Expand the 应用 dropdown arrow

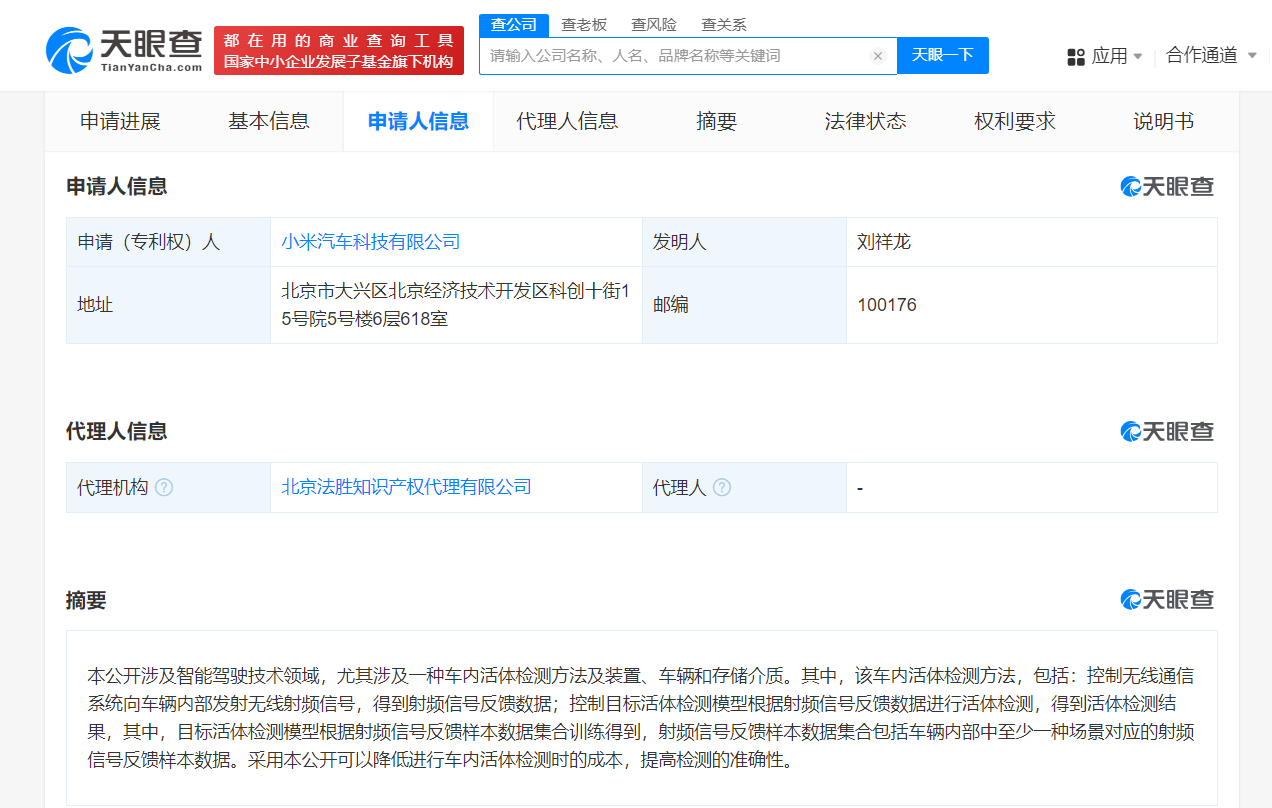click(x=1138, y=57)
